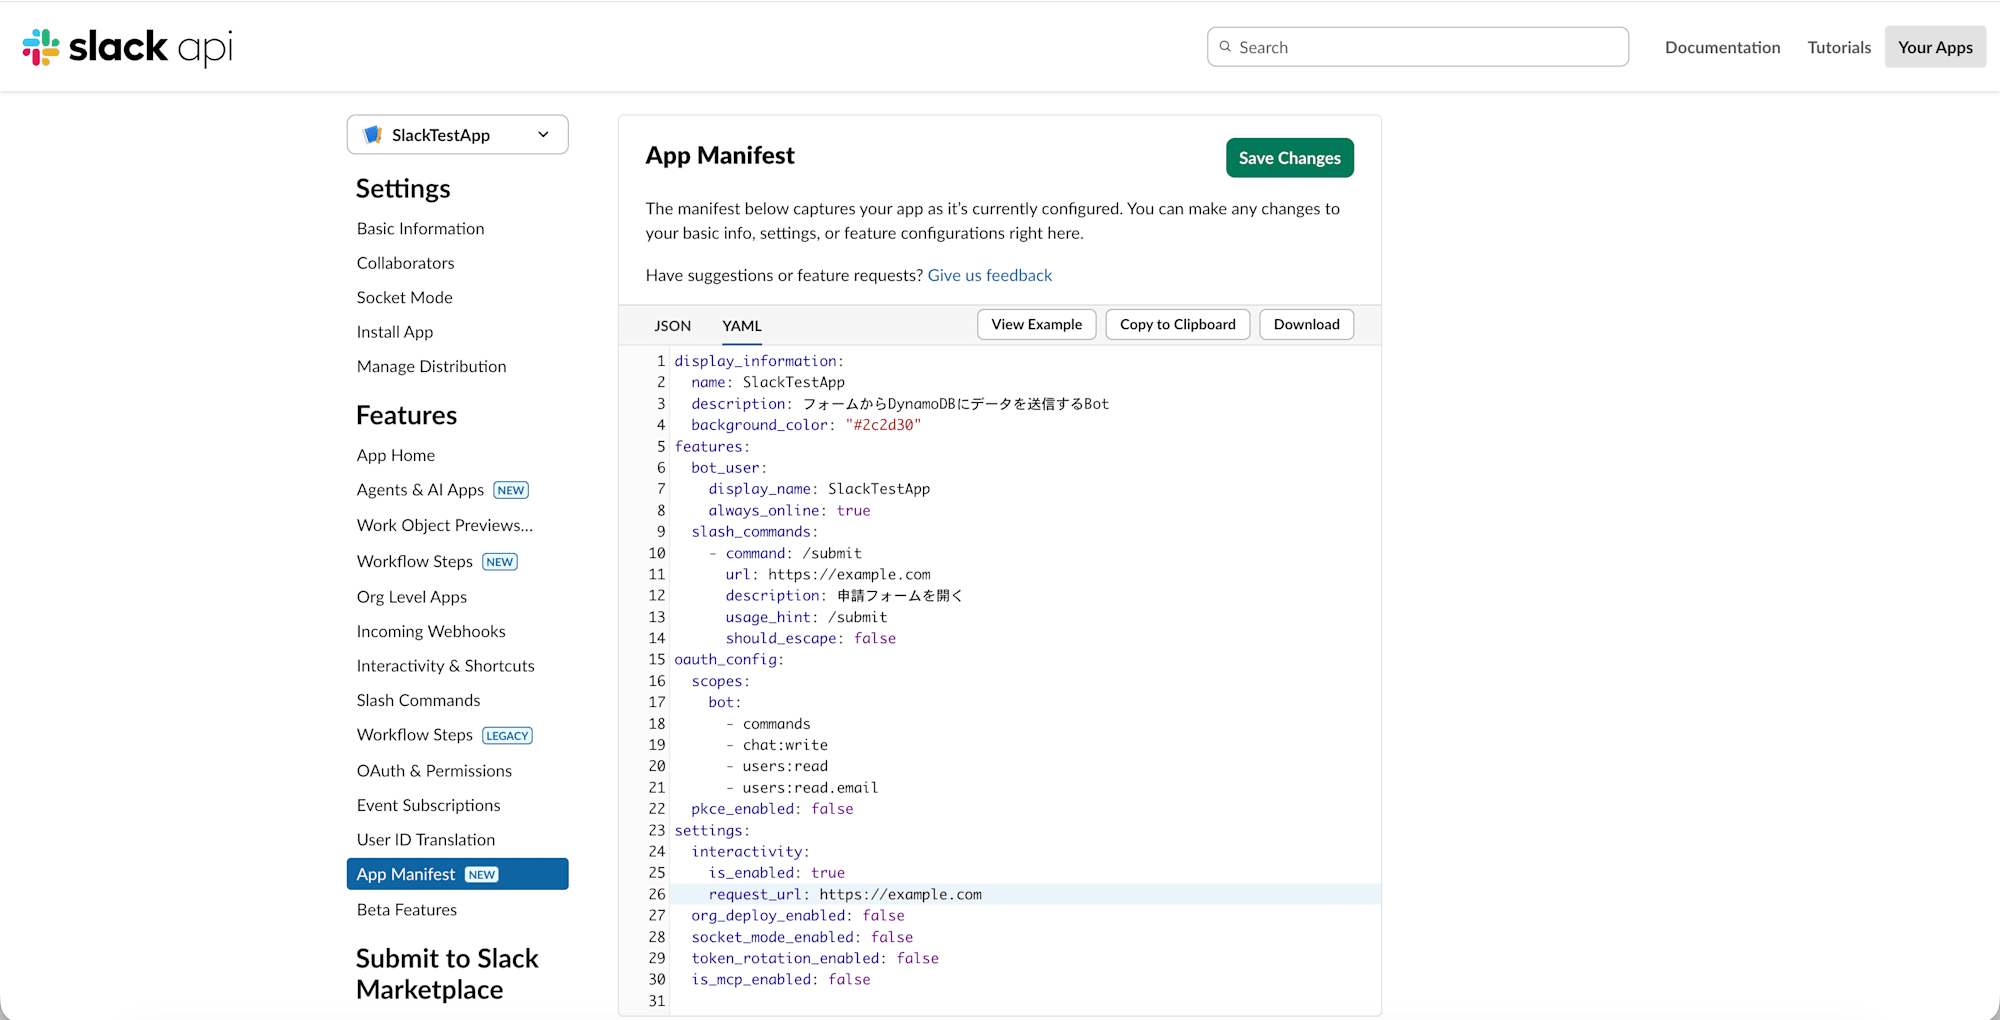Switch to the JSON tab

[x=672, y=326]
